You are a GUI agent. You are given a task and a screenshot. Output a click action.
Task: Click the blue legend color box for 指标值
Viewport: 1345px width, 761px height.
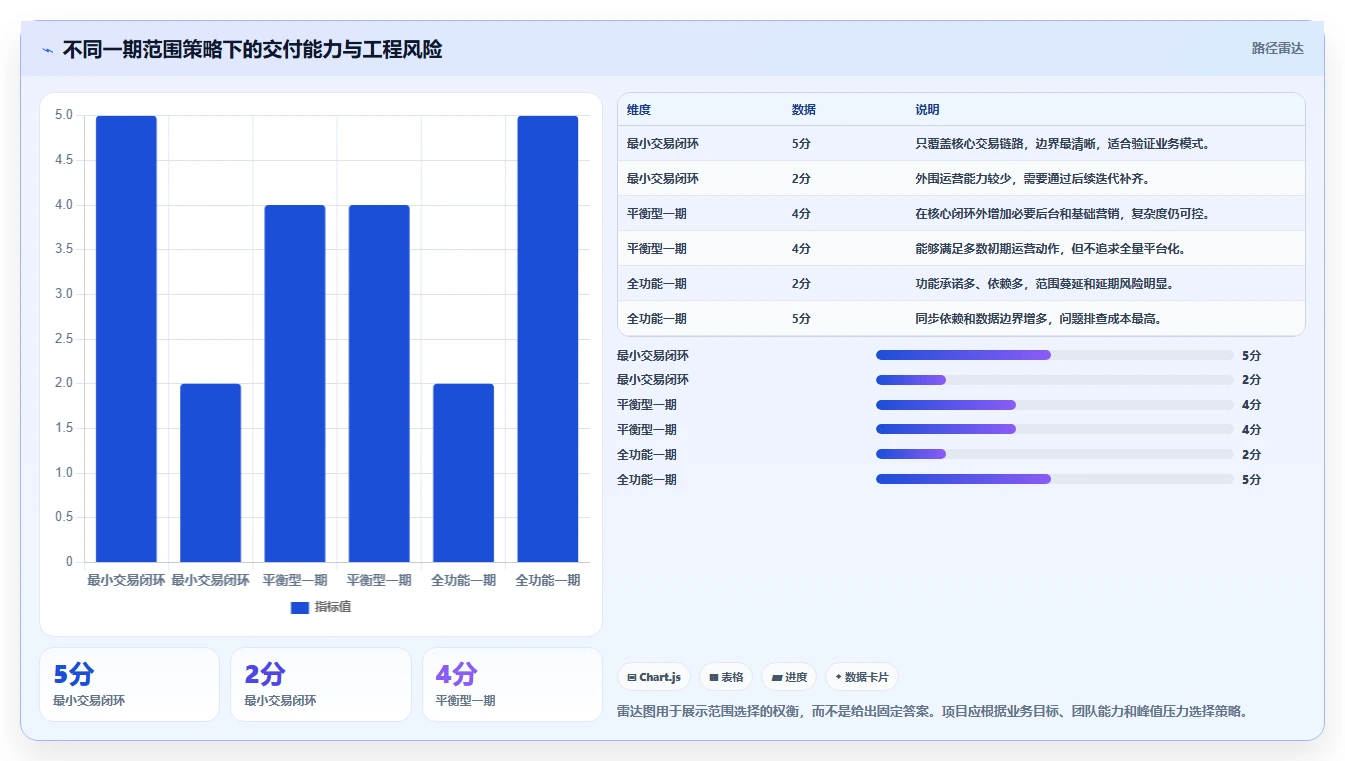[x=299, y=607]
